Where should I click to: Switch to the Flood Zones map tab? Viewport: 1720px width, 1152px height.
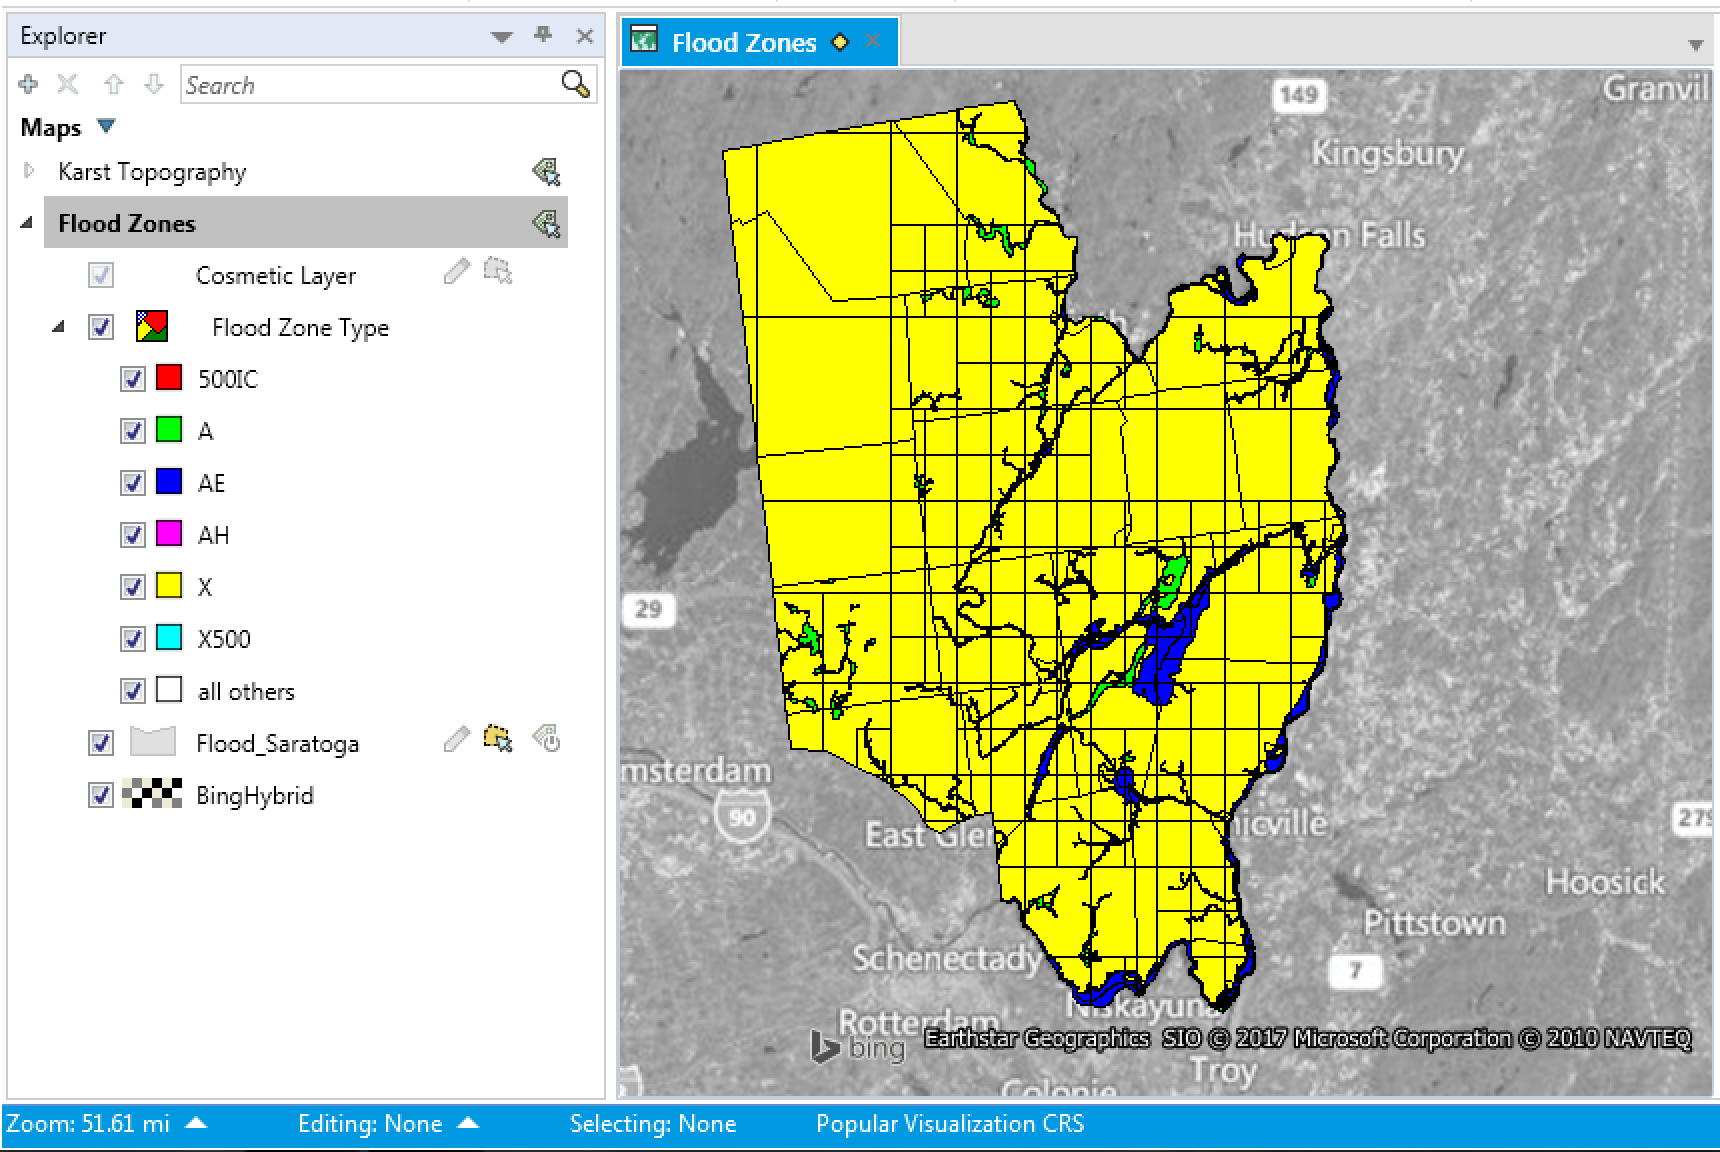pyautogui.click(x=744, y=41)
